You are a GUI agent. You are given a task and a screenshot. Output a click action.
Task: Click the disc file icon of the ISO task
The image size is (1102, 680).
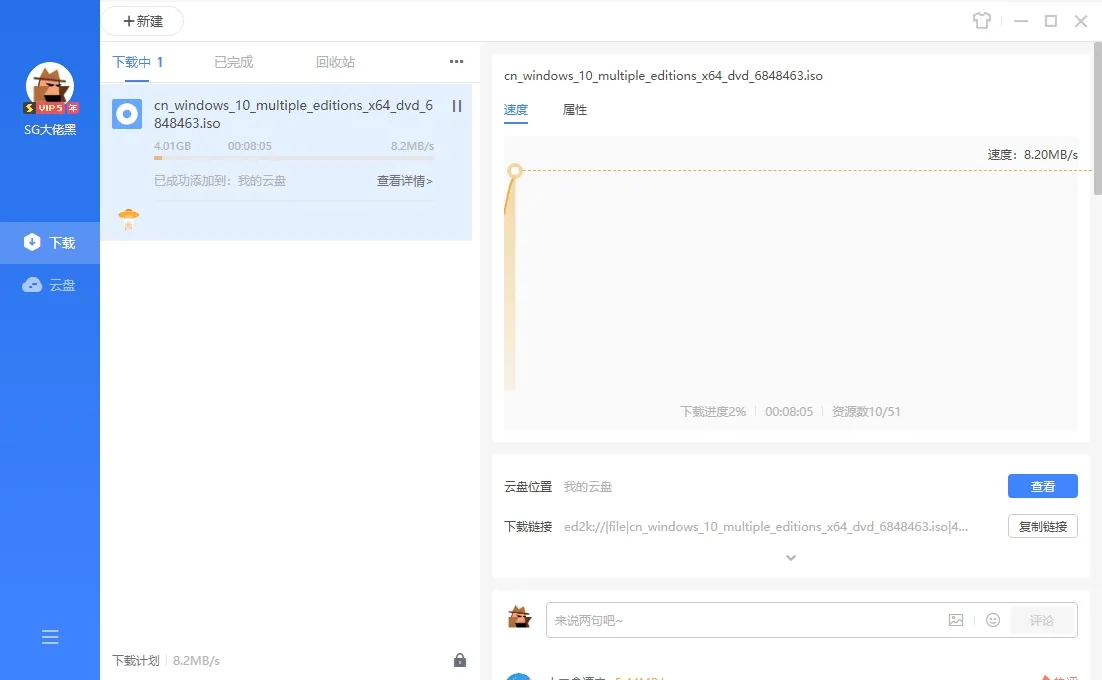pyautogui.click(x=127, y=114)
